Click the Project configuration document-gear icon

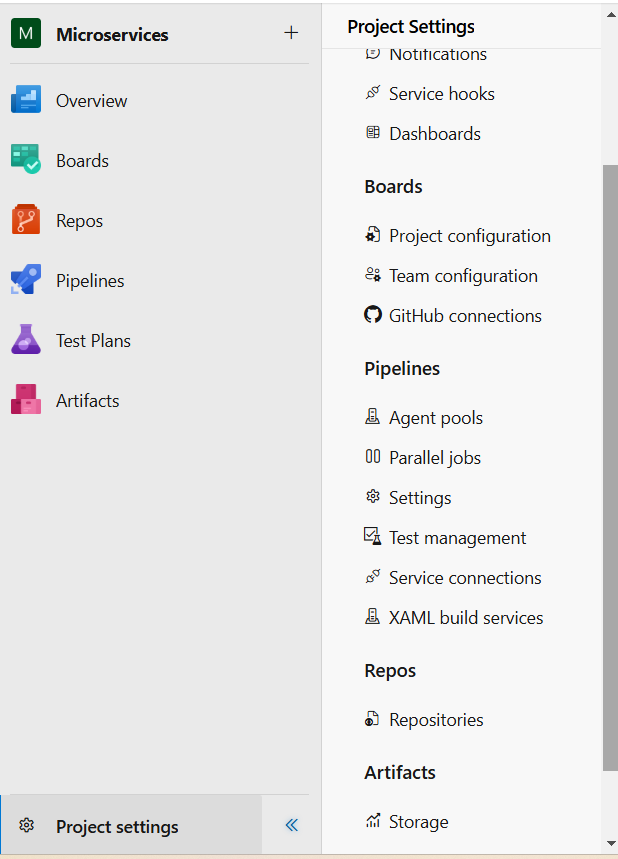(x=373, y=234)
